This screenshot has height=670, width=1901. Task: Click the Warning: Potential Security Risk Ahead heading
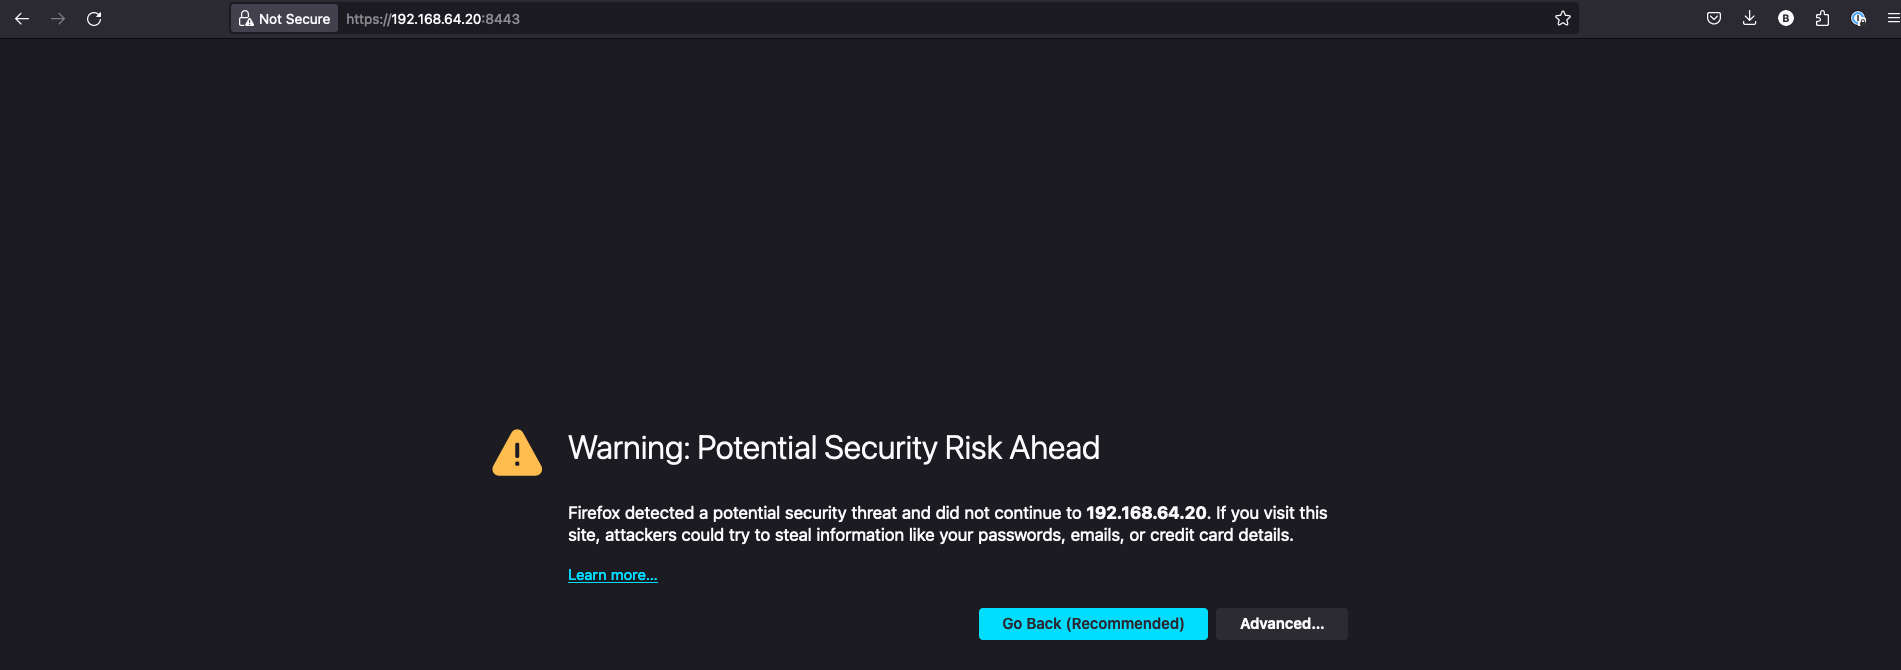(x=833, y=448)
